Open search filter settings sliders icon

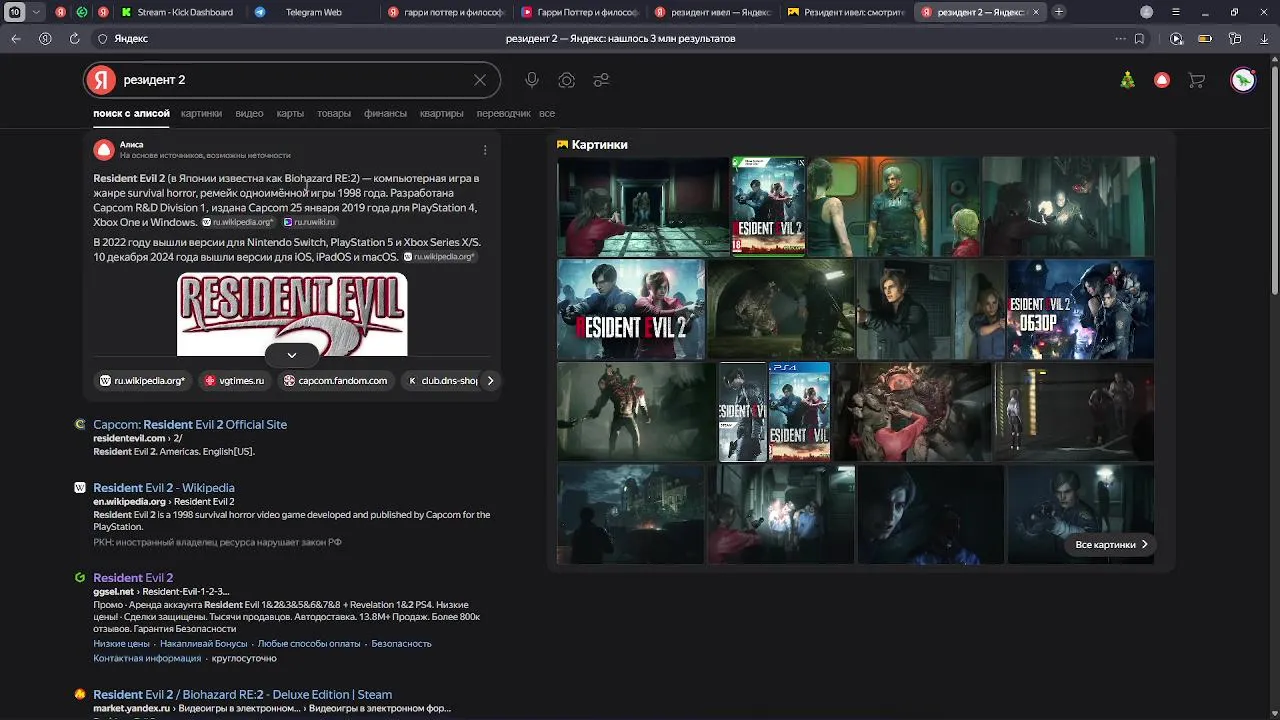coord(601,80)
